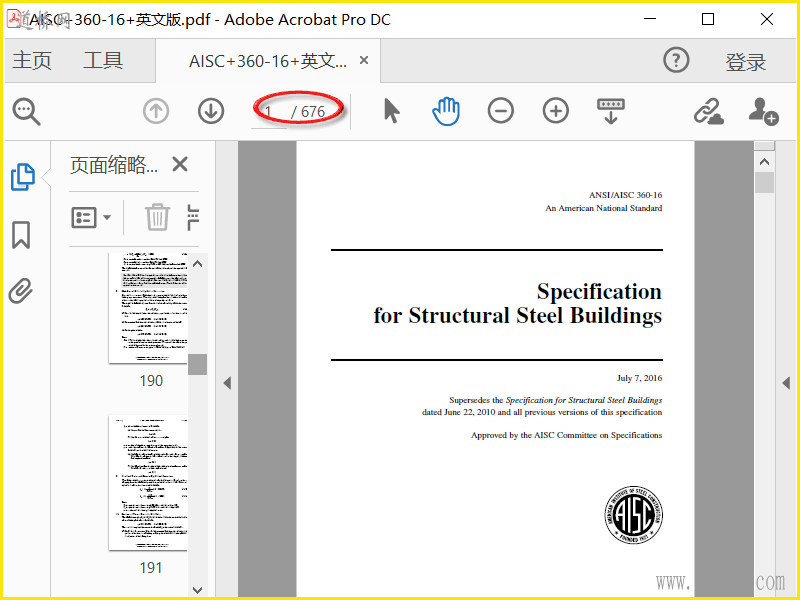The width and height of the screenshot is (800, 600).
Task: Zoom out with minus button
Action: click(x=501, y=111)
